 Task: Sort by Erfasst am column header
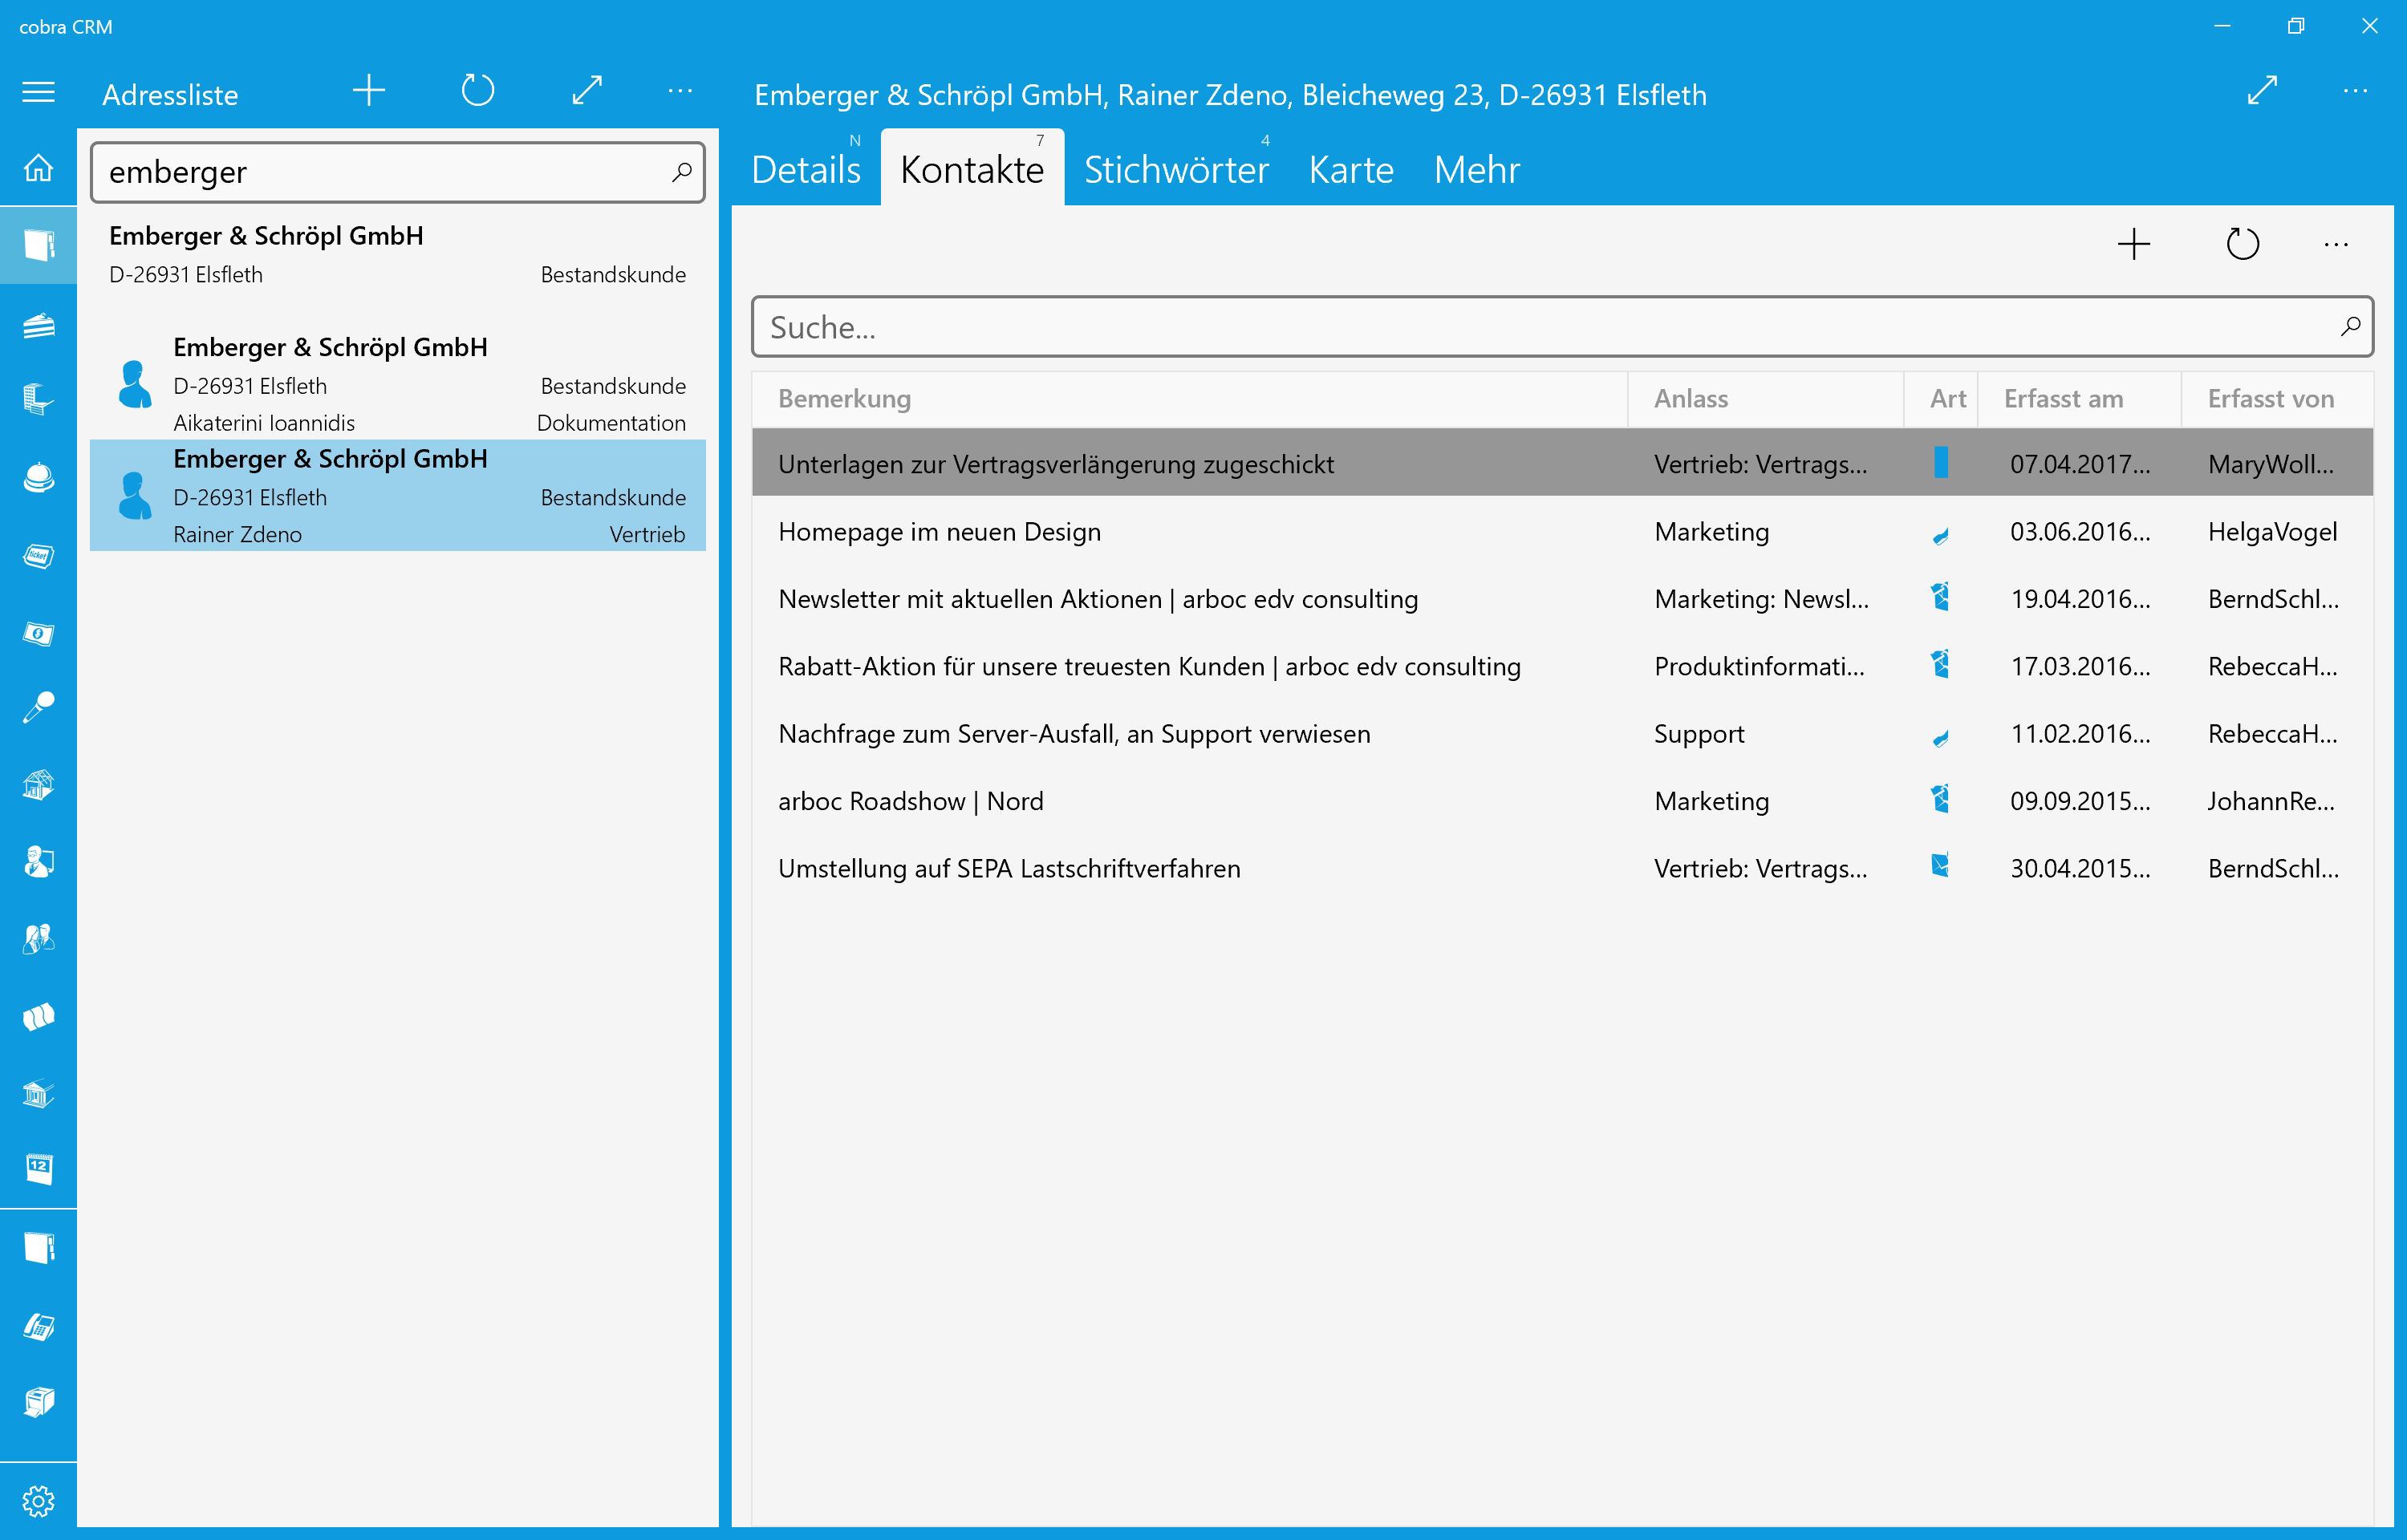(2064, 399)
